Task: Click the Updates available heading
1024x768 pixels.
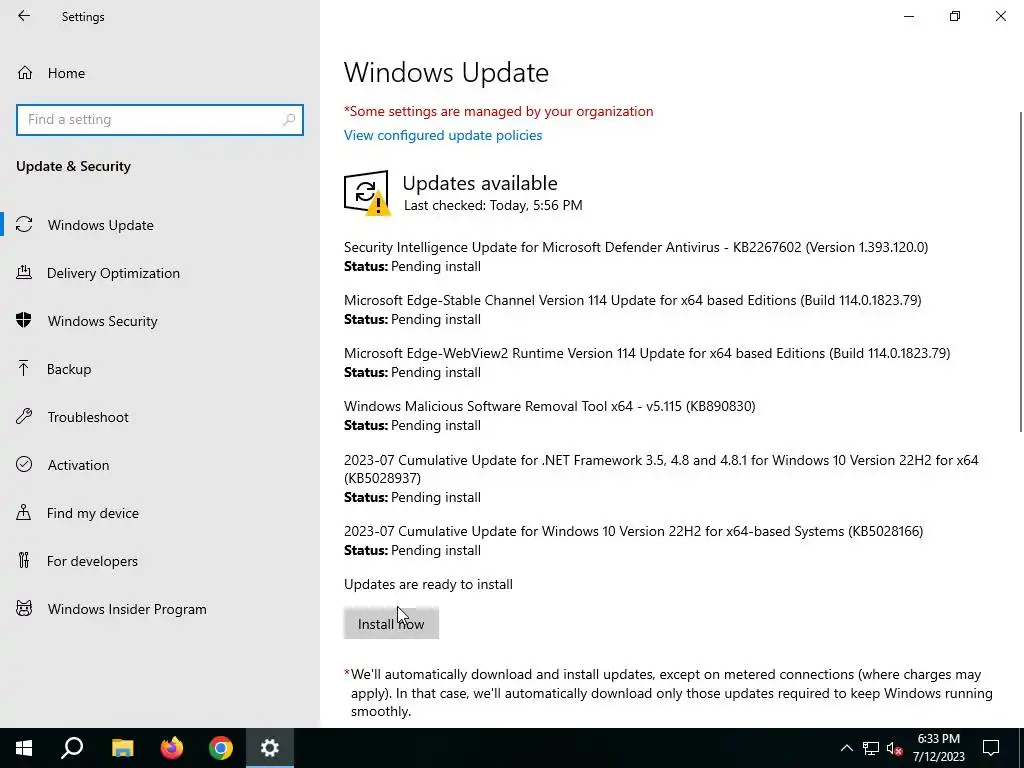Action: (x=480, y=183)
